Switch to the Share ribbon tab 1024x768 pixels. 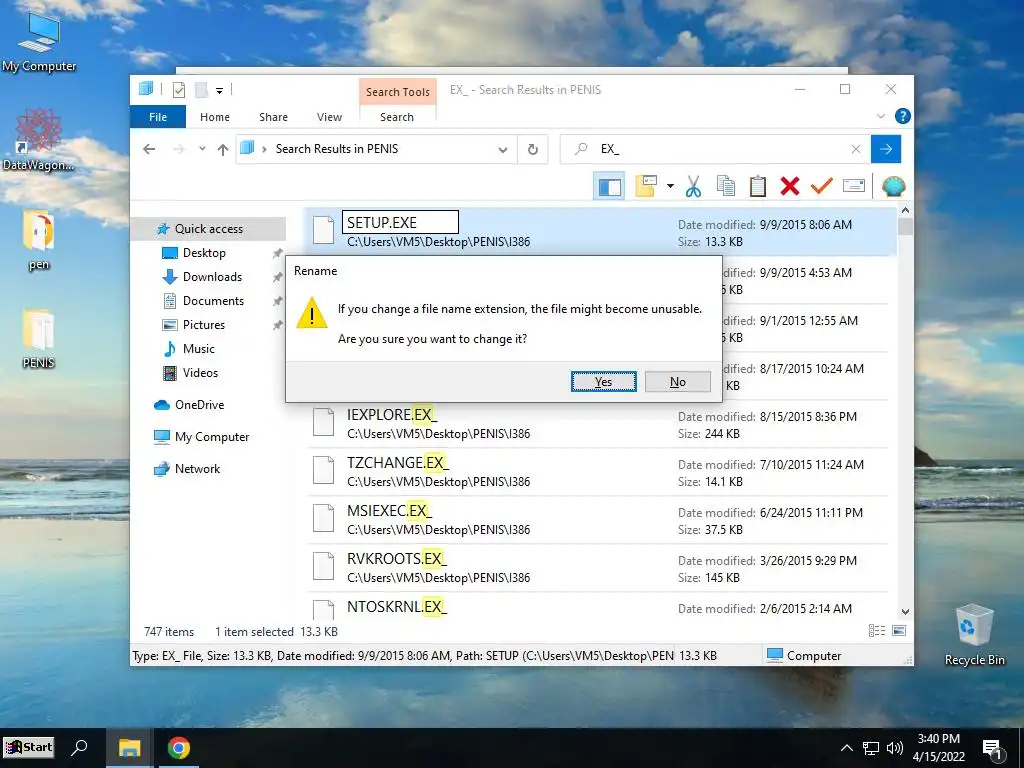click(273, 117)
